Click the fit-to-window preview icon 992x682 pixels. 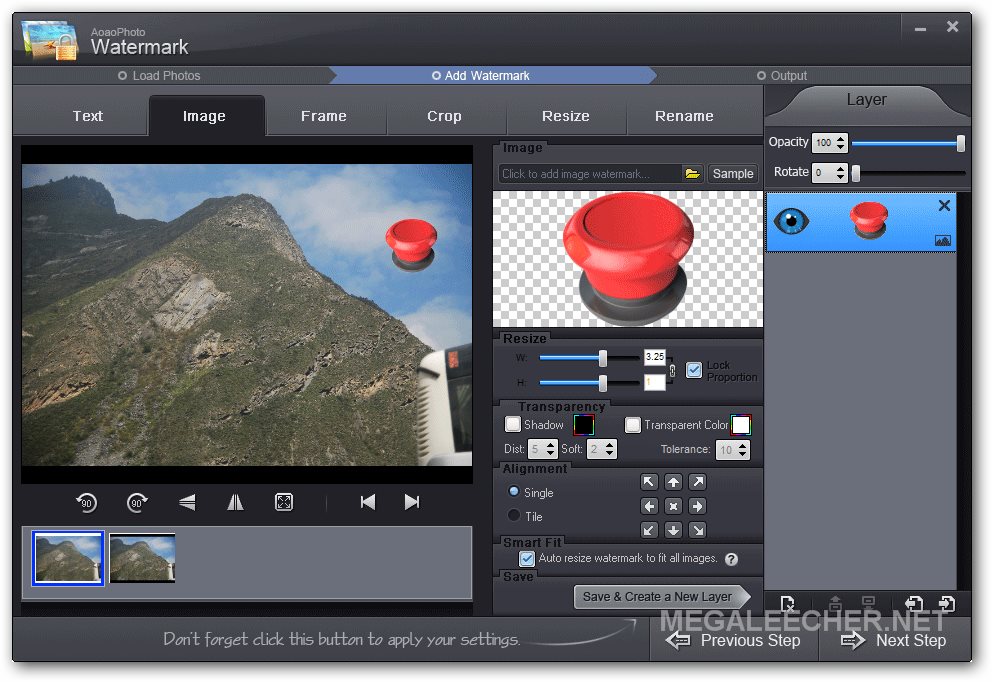[x=284, y=502]
